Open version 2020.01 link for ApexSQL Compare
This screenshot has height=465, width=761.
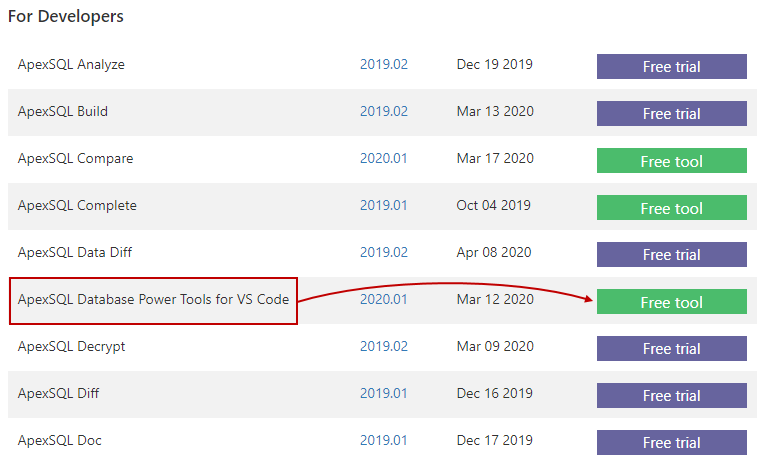(x=384, y=159)
